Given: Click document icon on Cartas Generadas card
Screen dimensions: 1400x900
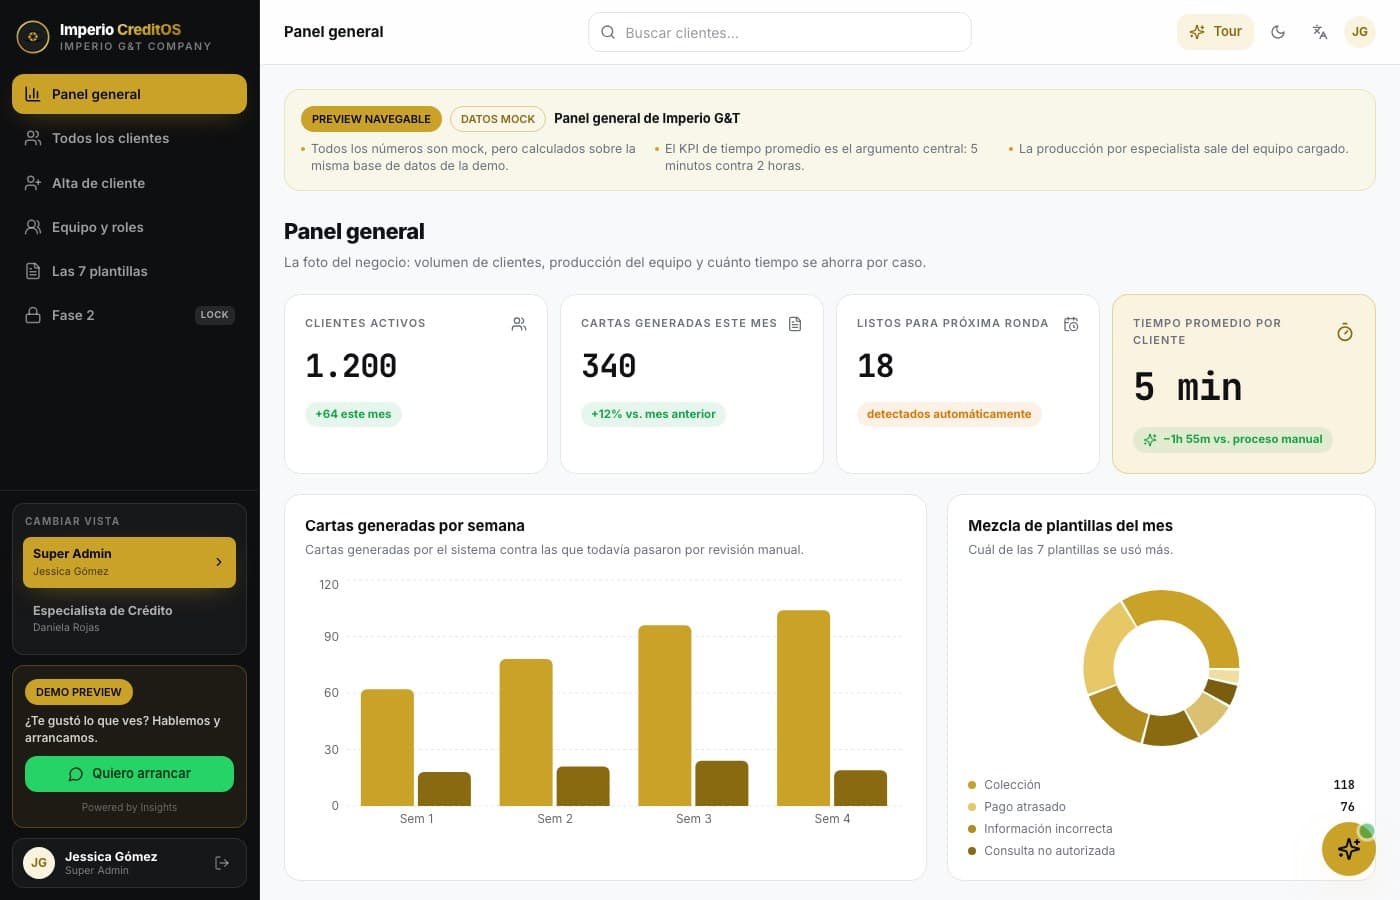Looking at the screenshot, I should coord(795,324).
